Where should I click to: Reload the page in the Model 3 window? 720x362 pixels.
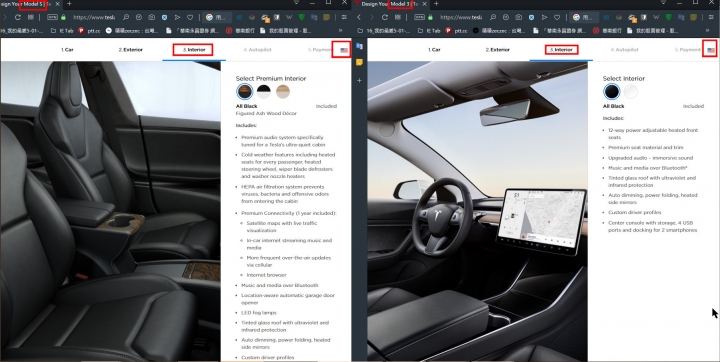tap(385, 17)
